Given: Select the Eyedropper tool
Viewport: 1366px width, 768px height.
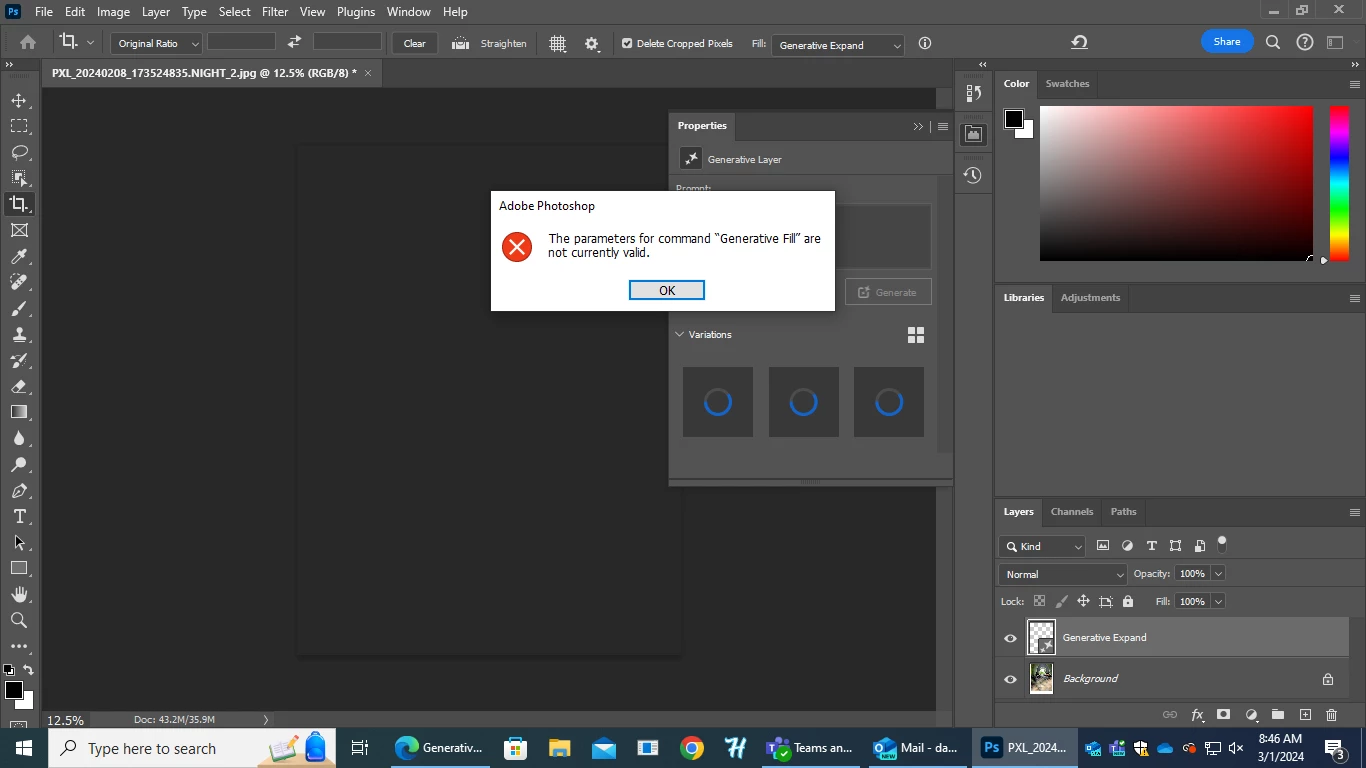Looking at the screenshot, I should pos(19,256).
